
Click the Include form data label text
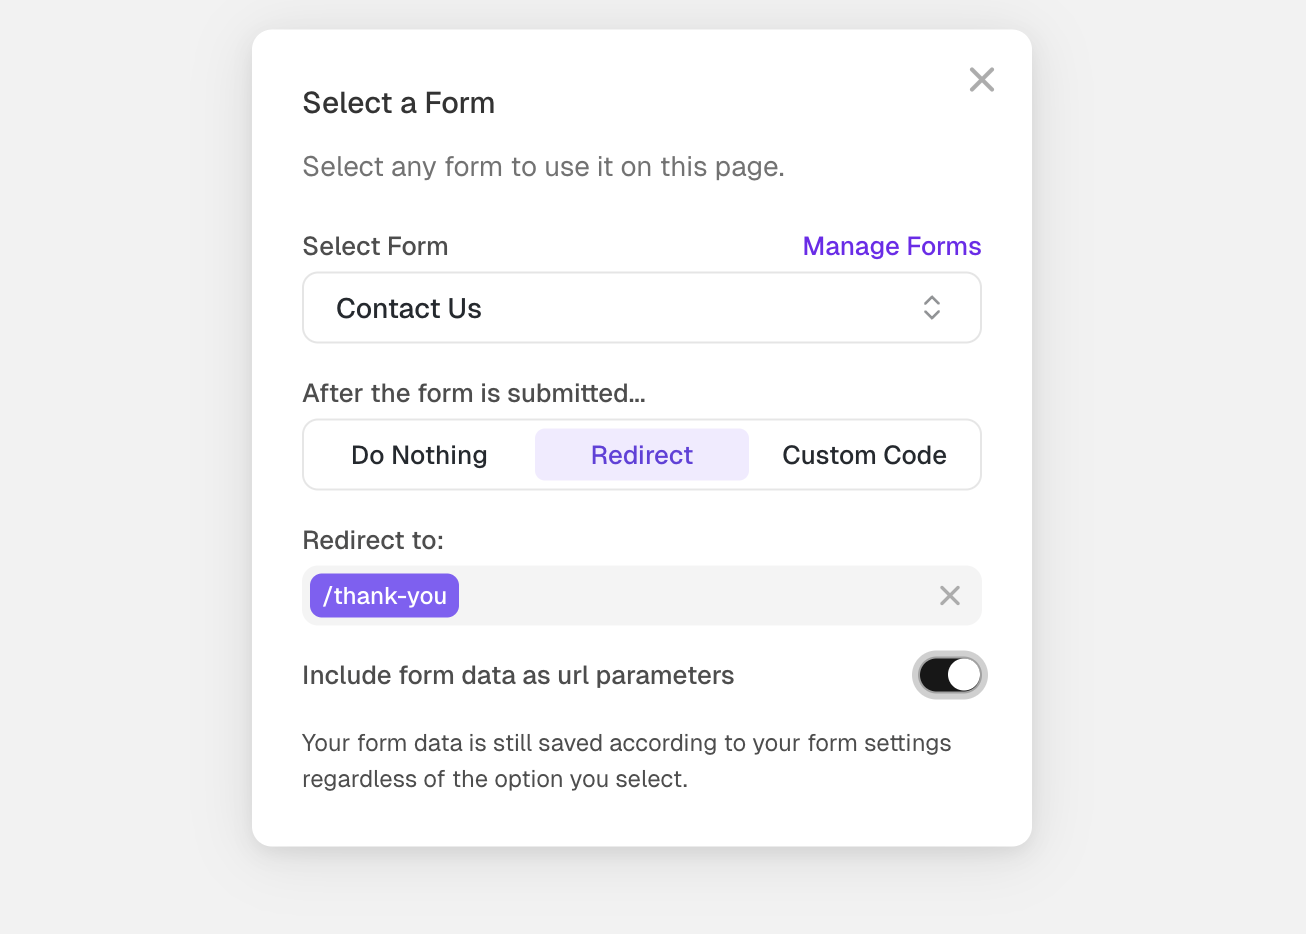coord(518,676)
